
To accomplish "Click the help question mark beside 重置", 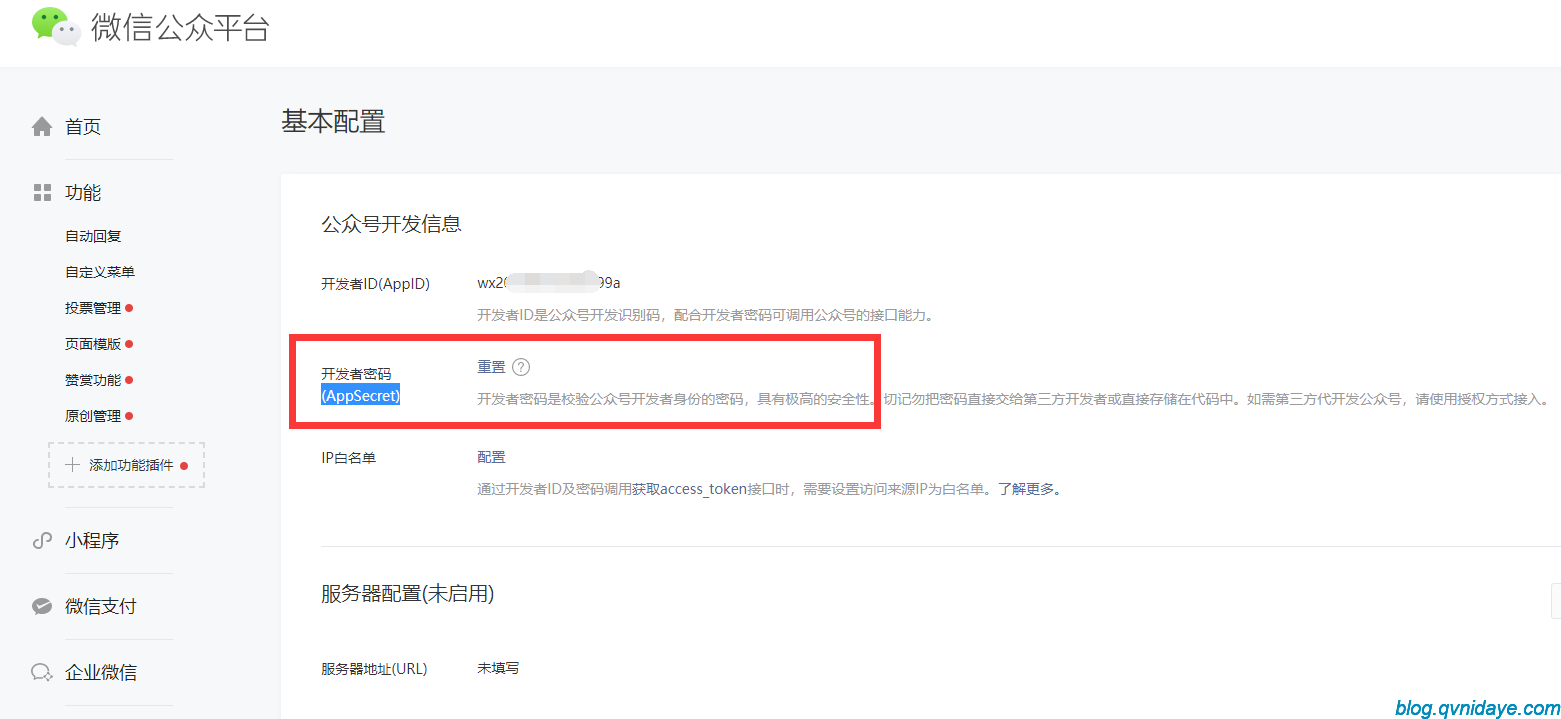I will tap(520, 367).
